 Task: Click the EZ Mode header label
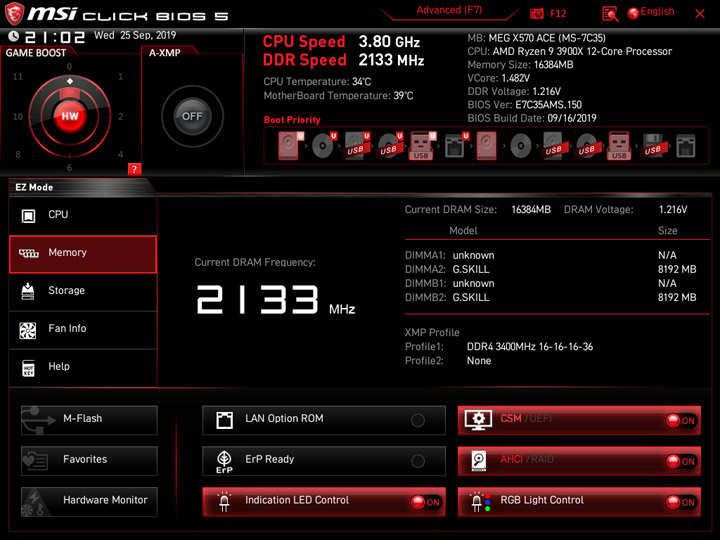pos(34,187)
